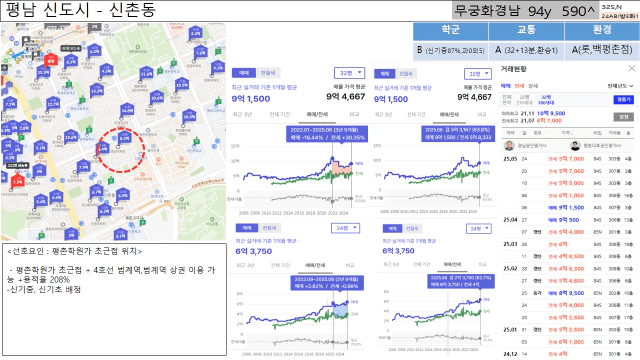Click the blue 평균가 button

click(623, 100)
